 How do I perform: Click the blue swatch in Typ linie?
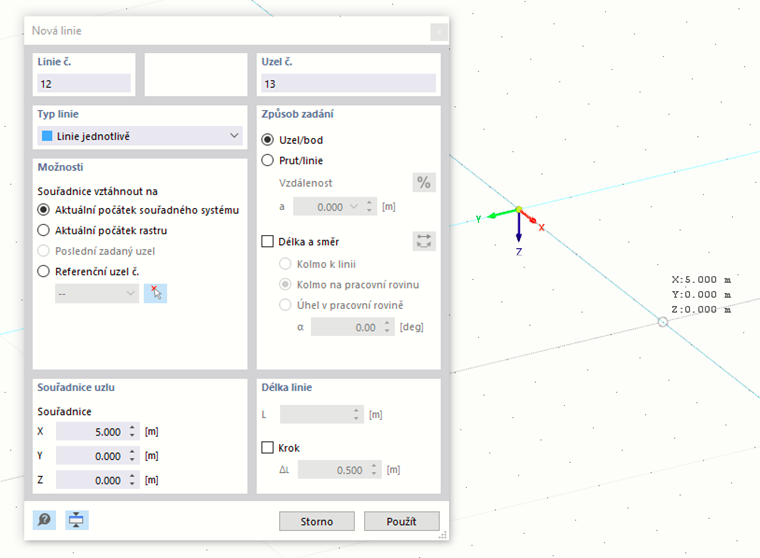tap(47, 136)
